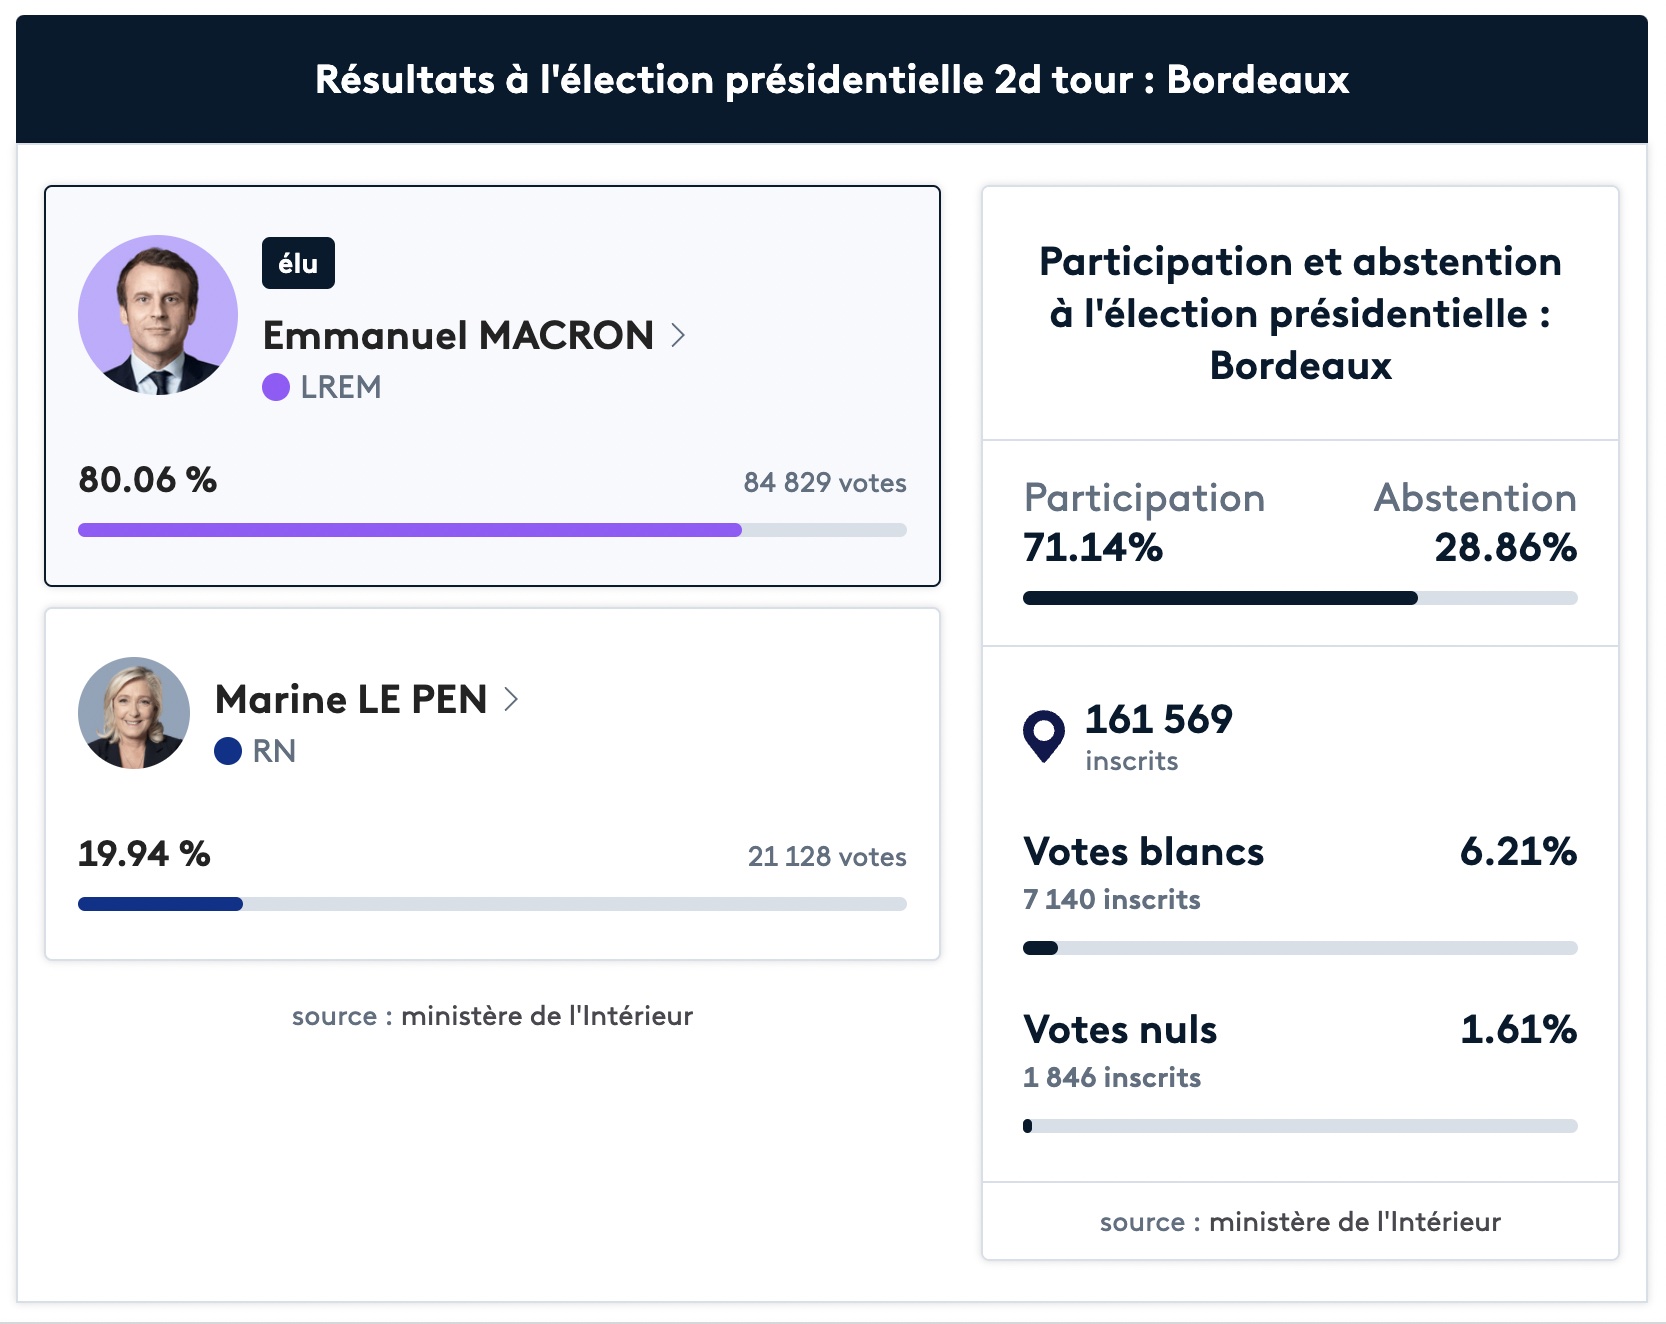Click the 84 829 votes label
Screen dimensions: 1666x1324
[825, 483]
